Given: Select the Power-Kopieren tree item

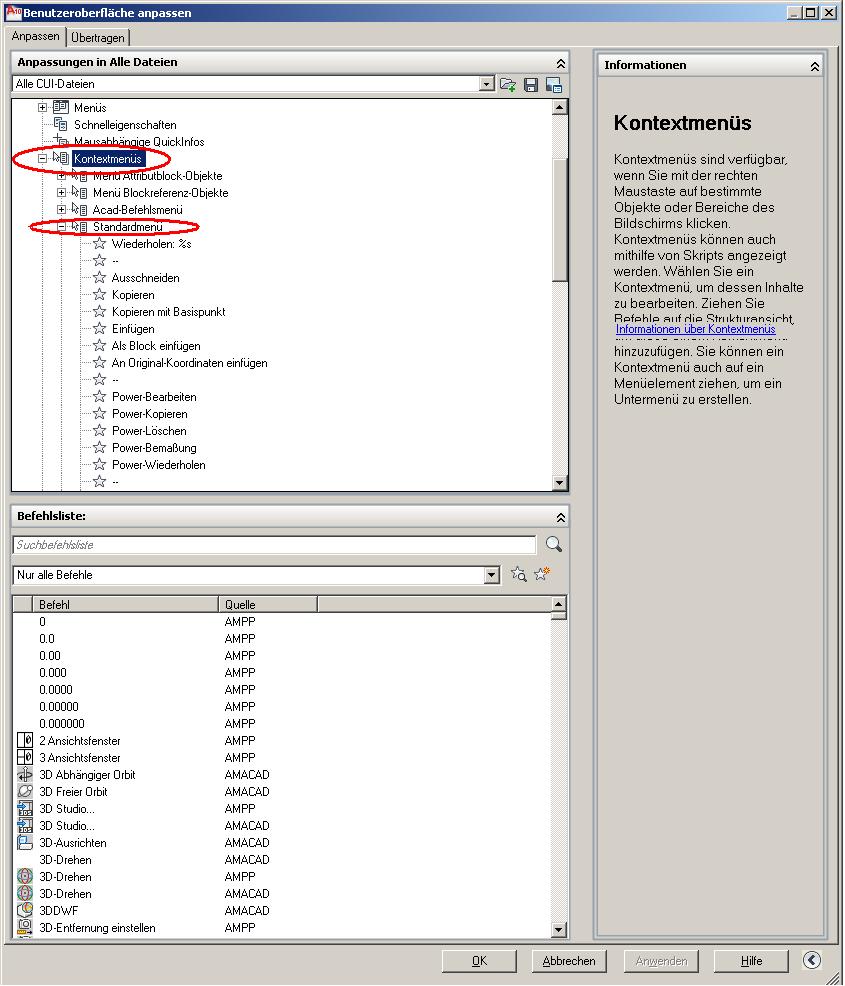Looking at the screenshot, I should 150,413.
